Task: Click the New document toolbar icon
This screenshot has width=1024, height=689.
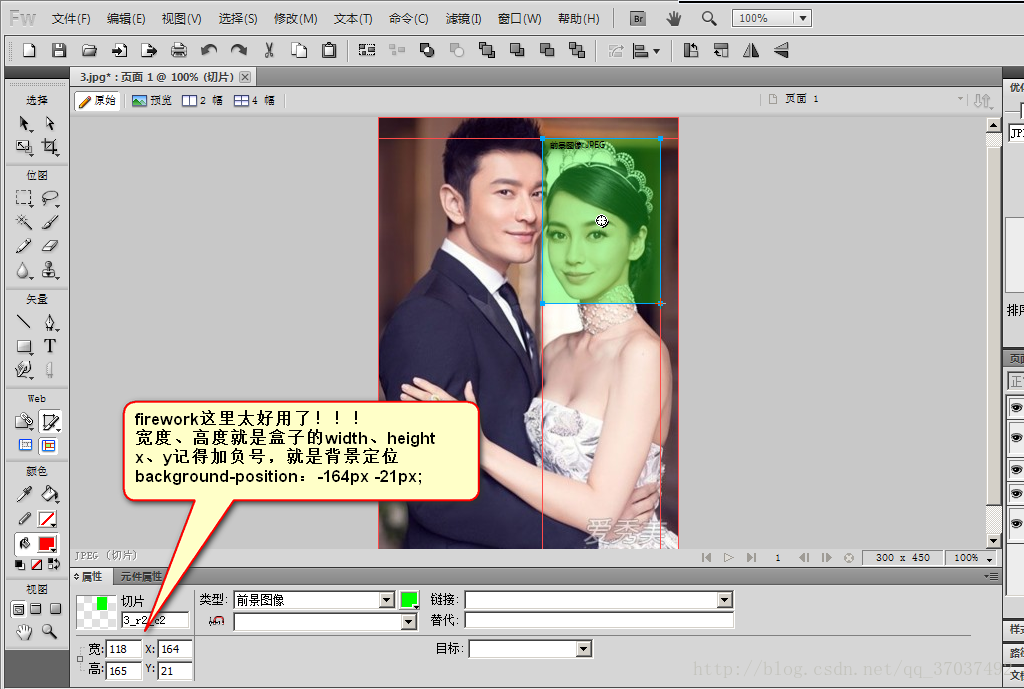Action: (x=29, y=50)
